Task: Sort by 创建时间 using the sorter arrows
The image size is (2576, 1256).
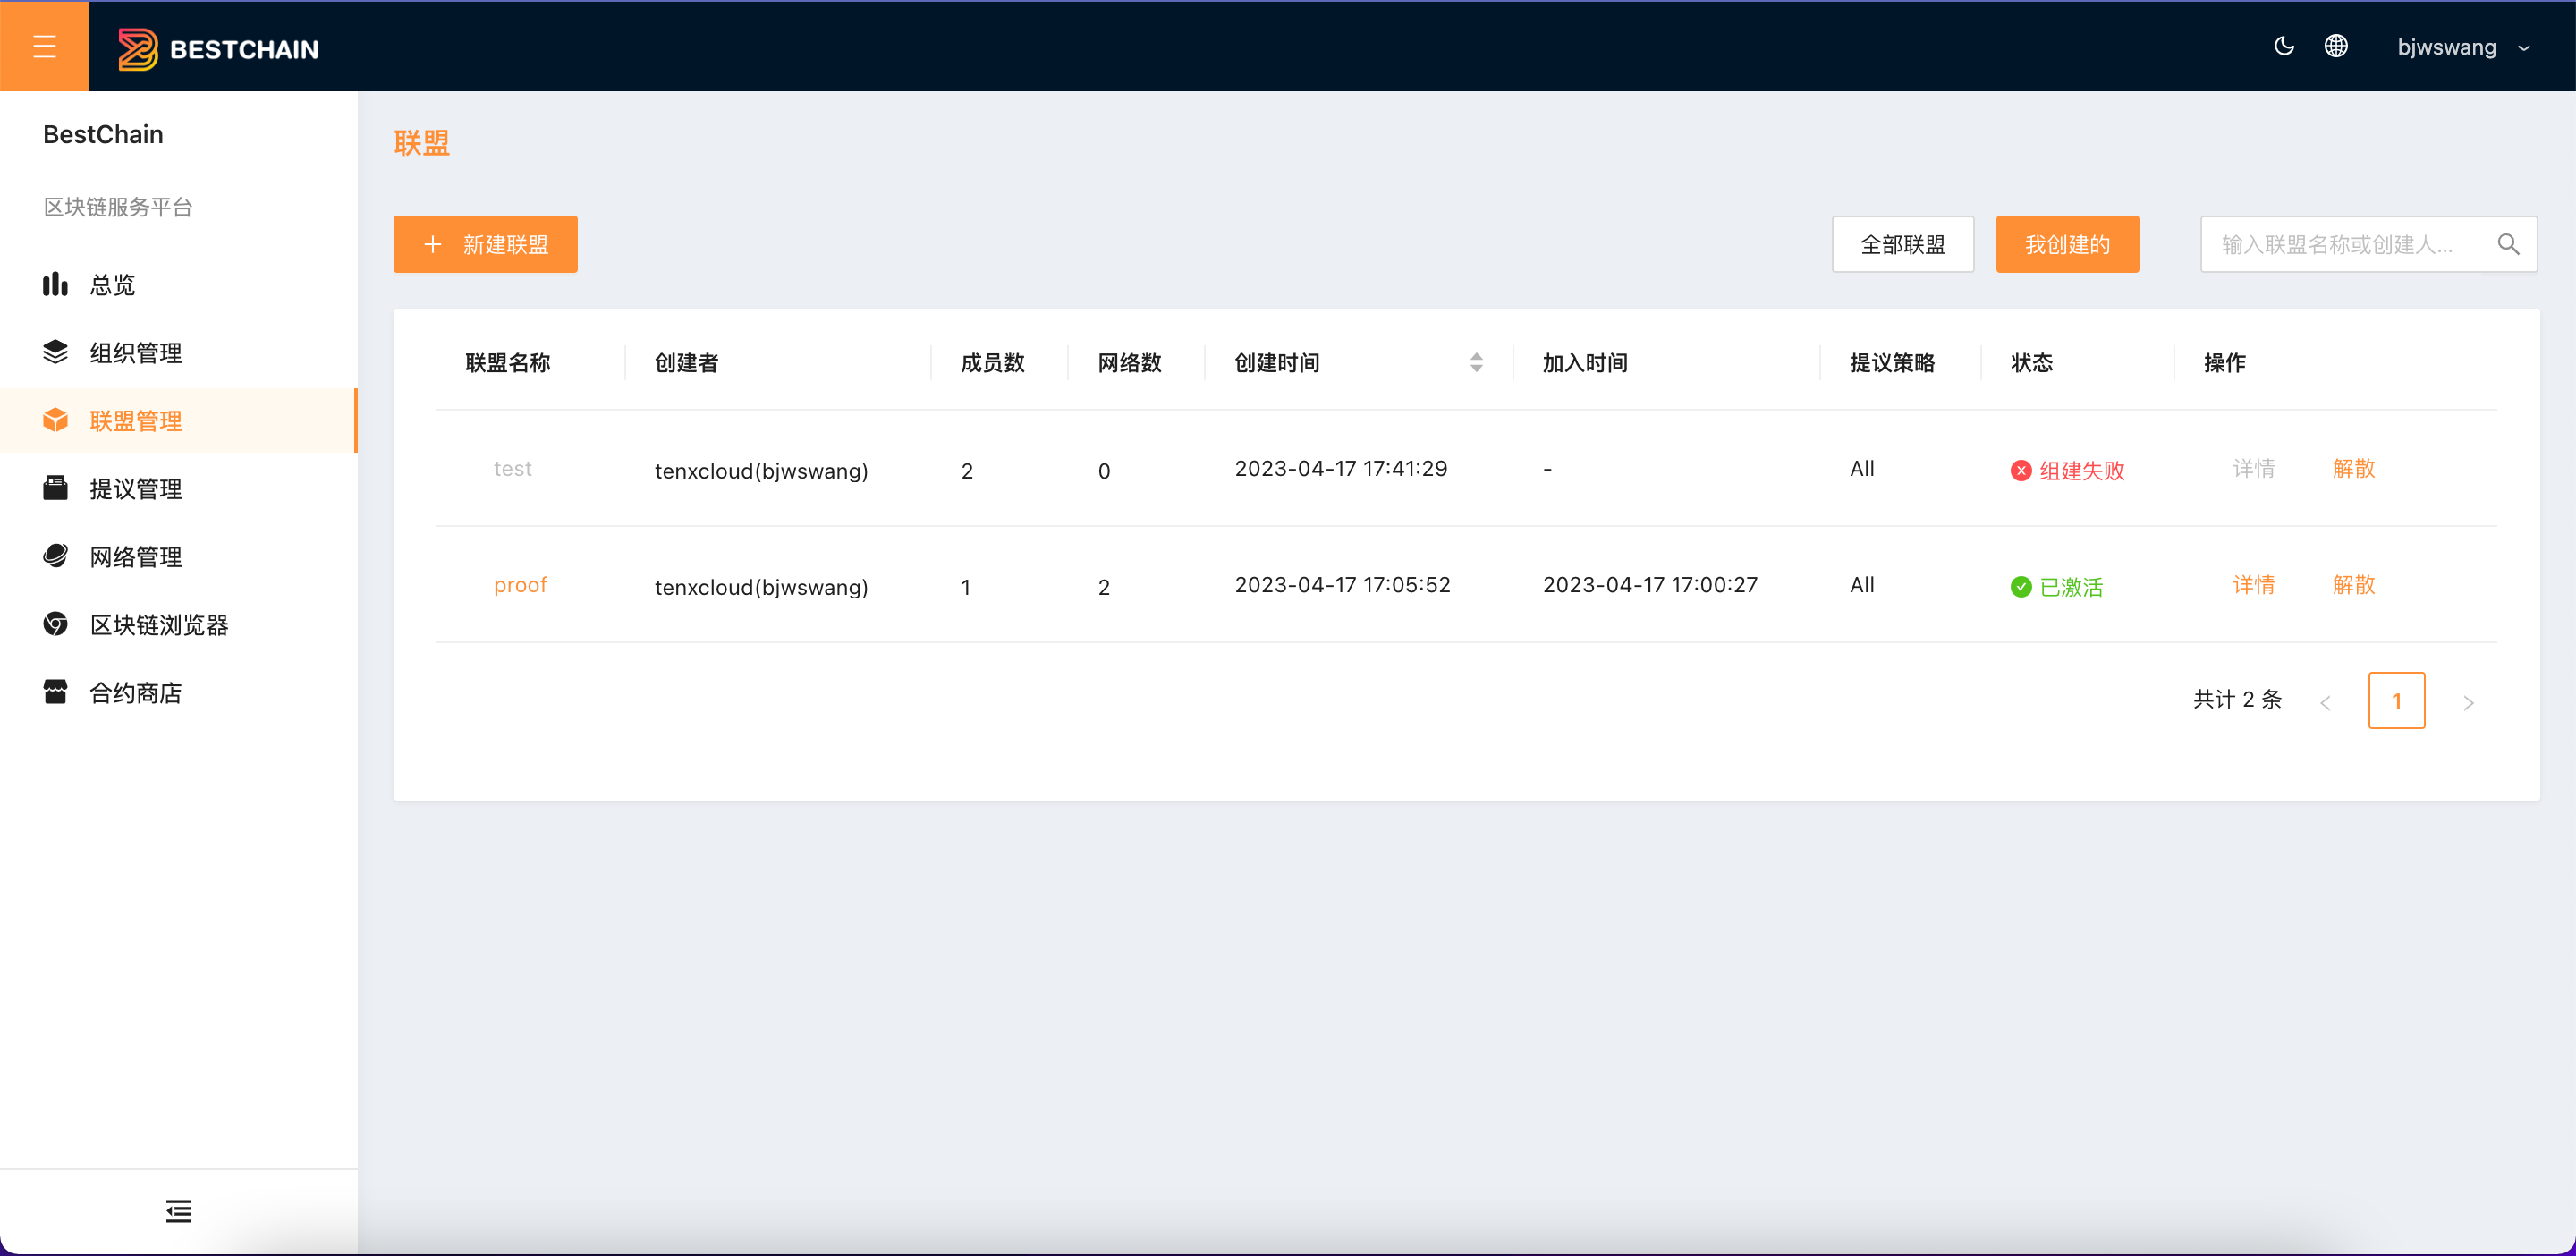Action: (1476, 362)
